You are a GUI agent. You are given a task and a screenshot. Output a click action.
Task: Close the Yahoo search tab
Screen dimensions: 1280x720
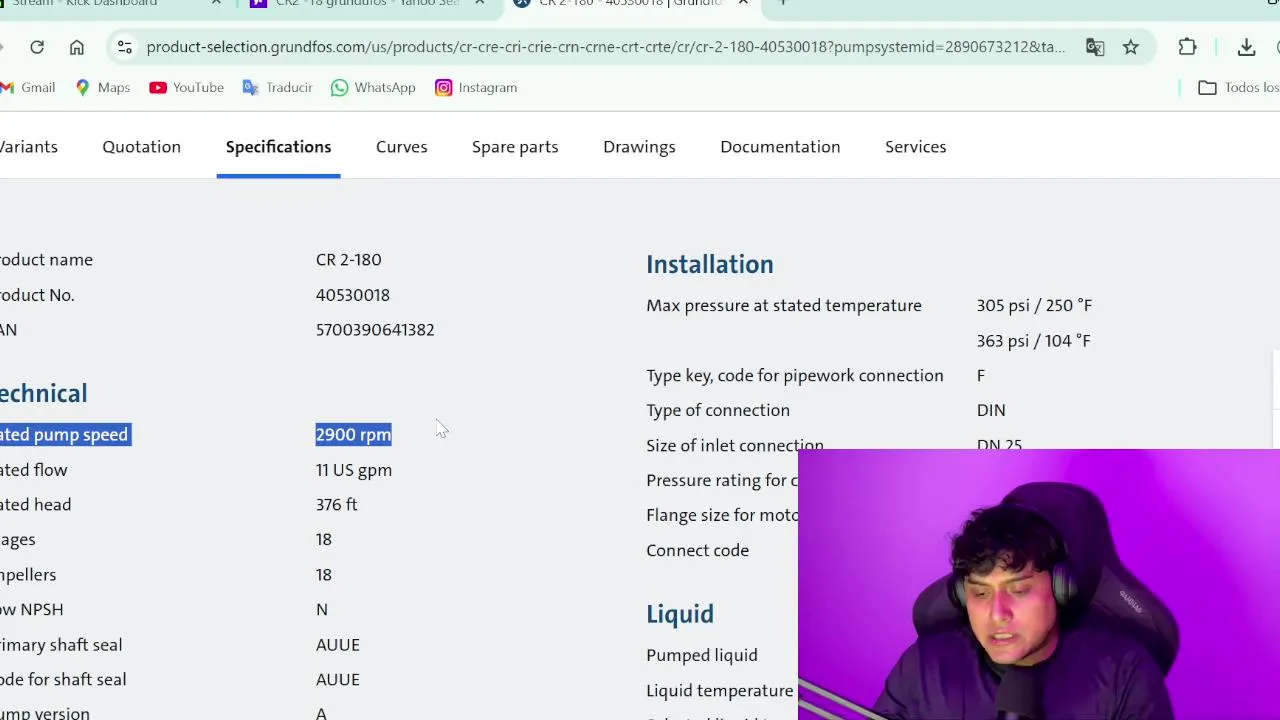click(x=480, y=3)
